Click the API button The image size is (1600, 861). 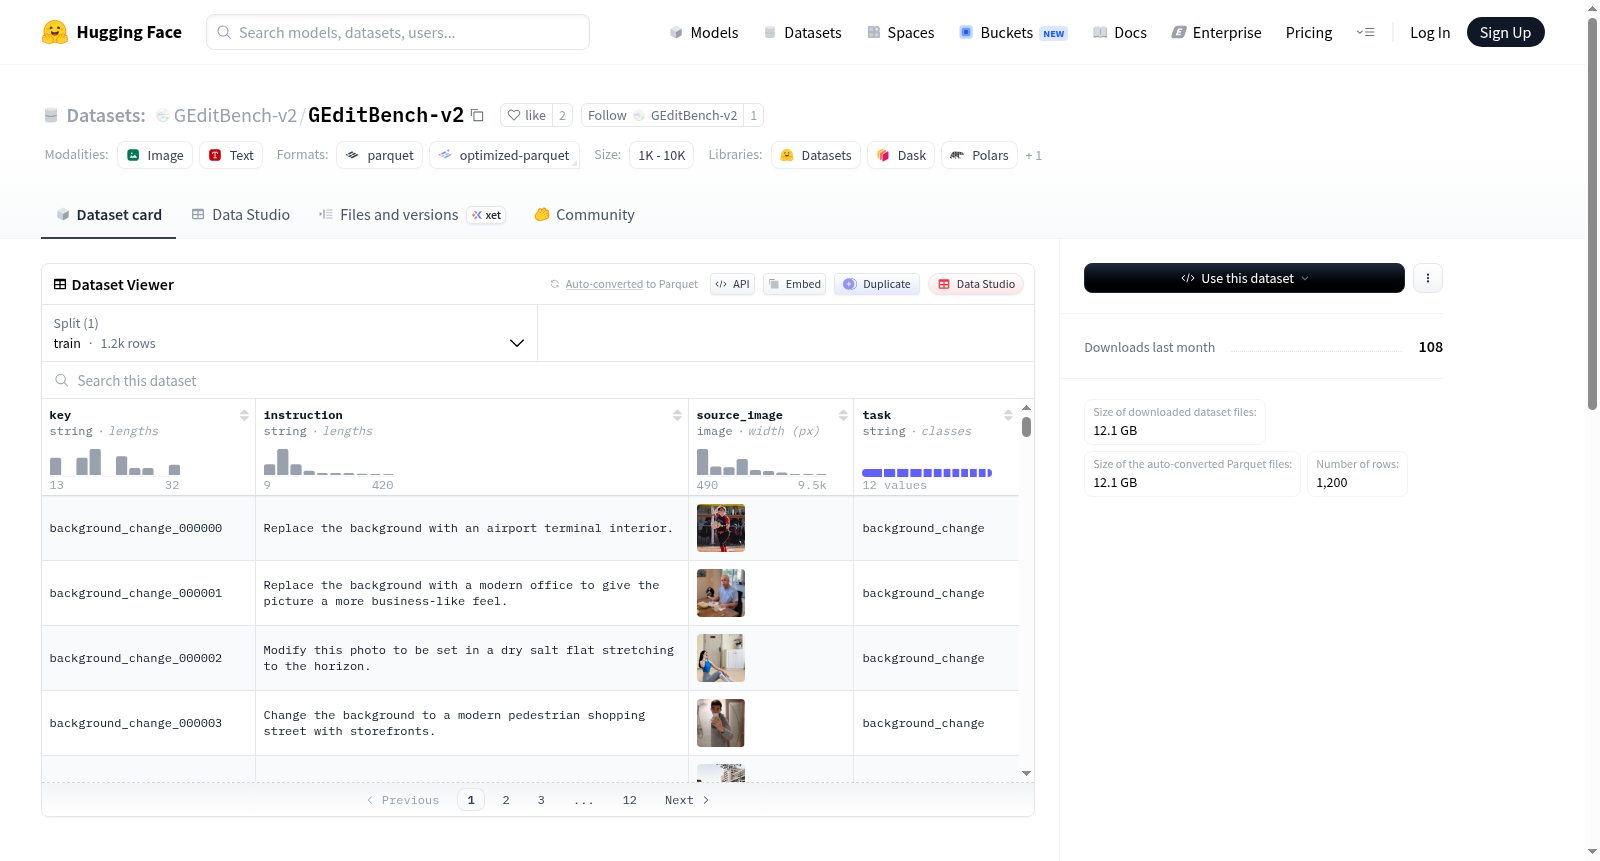click(x=733, y=284)
